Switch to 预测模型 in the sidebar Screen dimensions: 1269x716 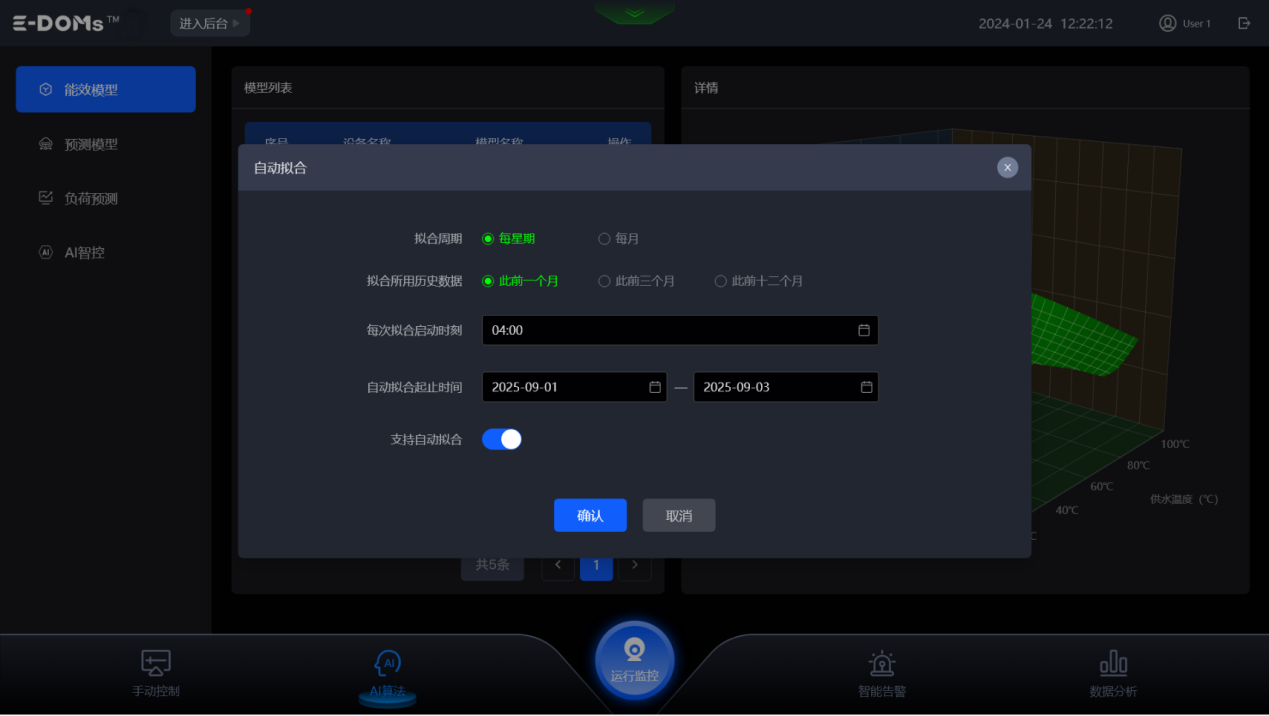click(x=91, y=144)
